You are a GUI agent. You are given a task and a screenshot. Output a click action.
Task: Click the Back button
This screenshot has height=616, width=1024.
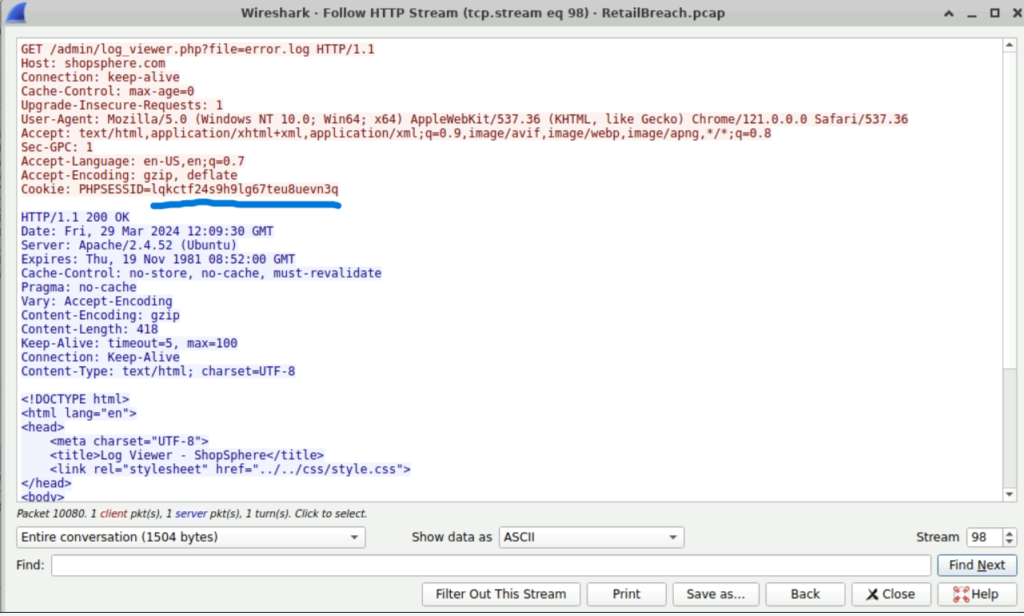pyautogui.click(x=805, y=594)
